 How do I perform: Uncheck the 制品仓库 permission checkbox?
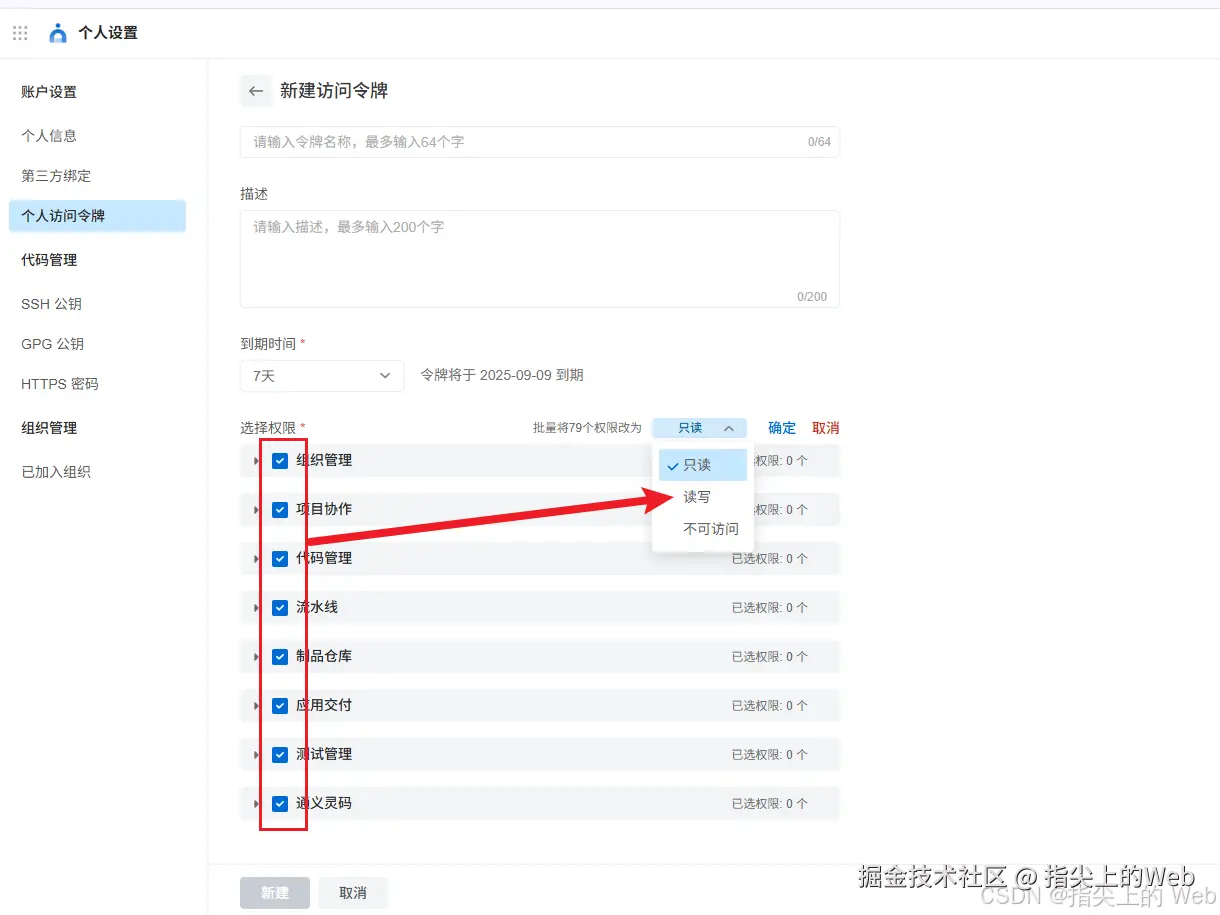280,656
